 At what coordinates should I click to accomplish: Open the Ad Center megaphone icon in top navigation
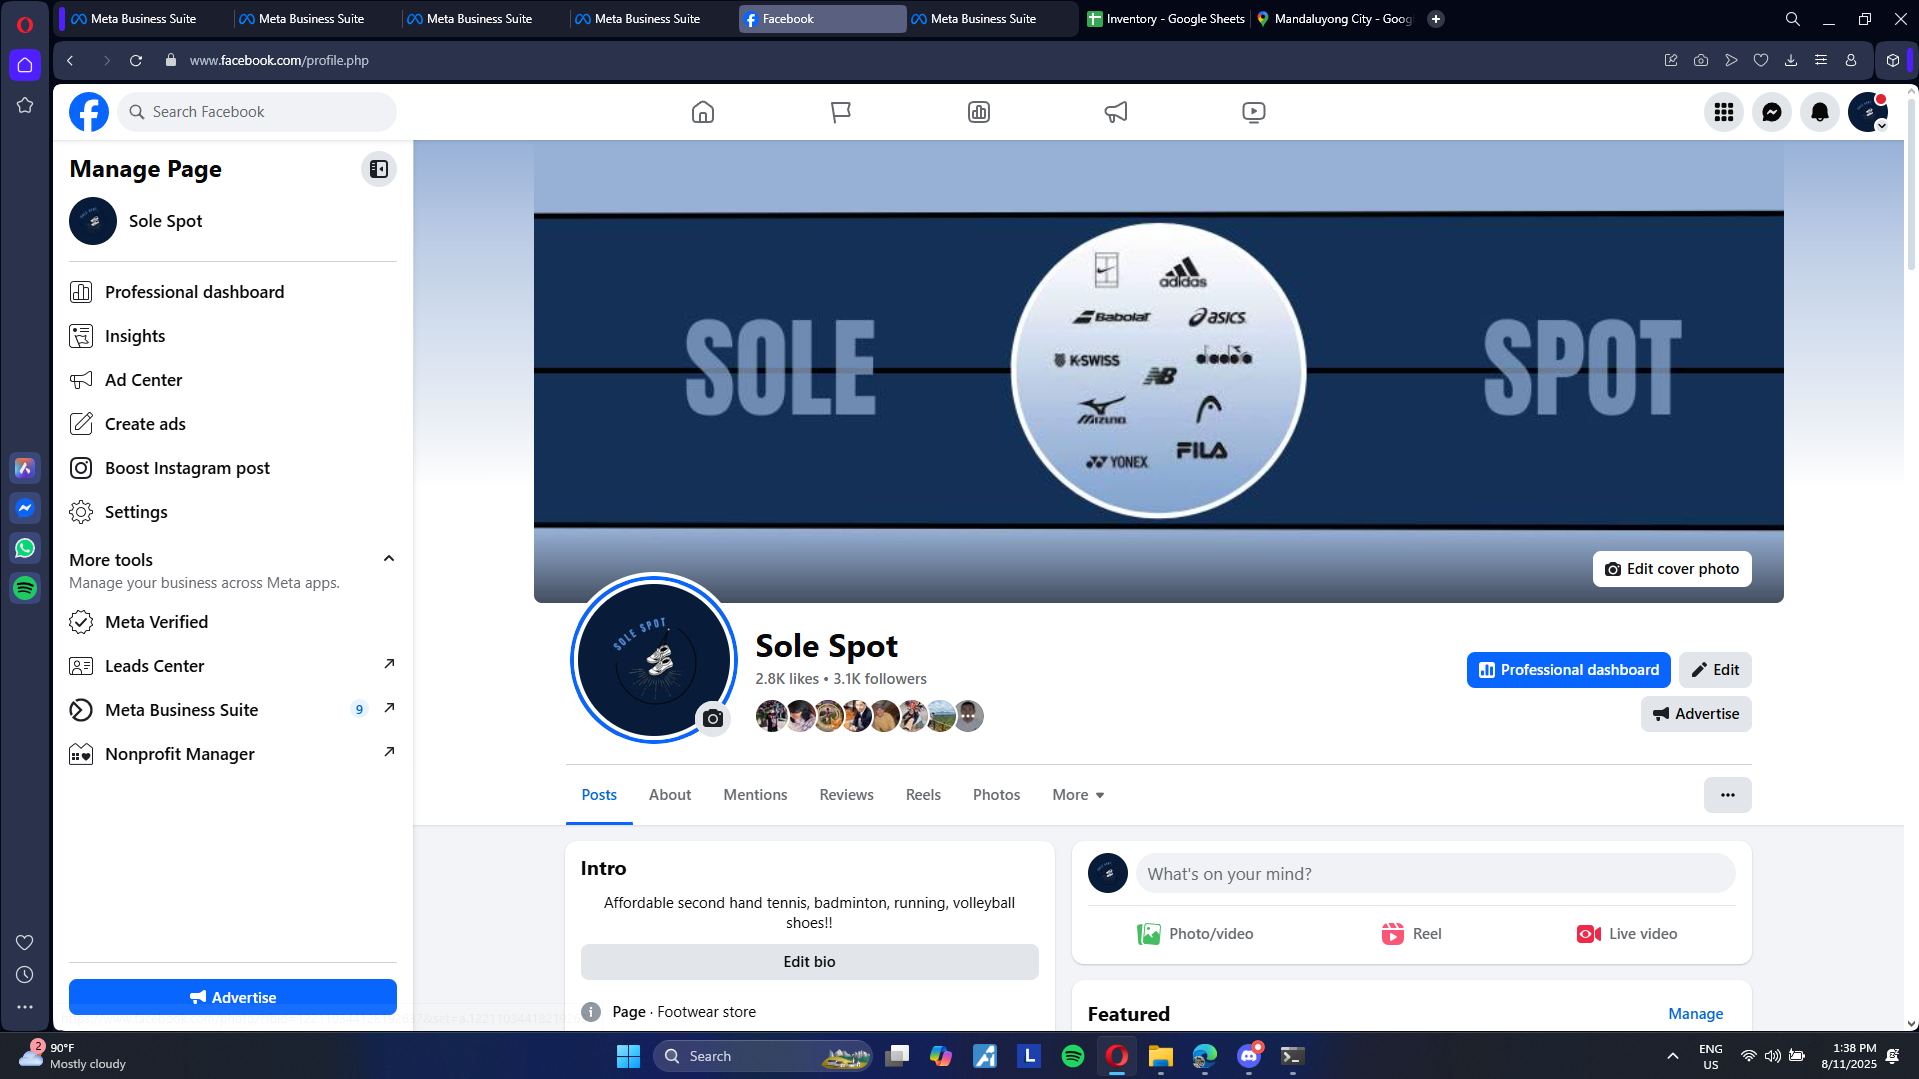click(1116, 112)
